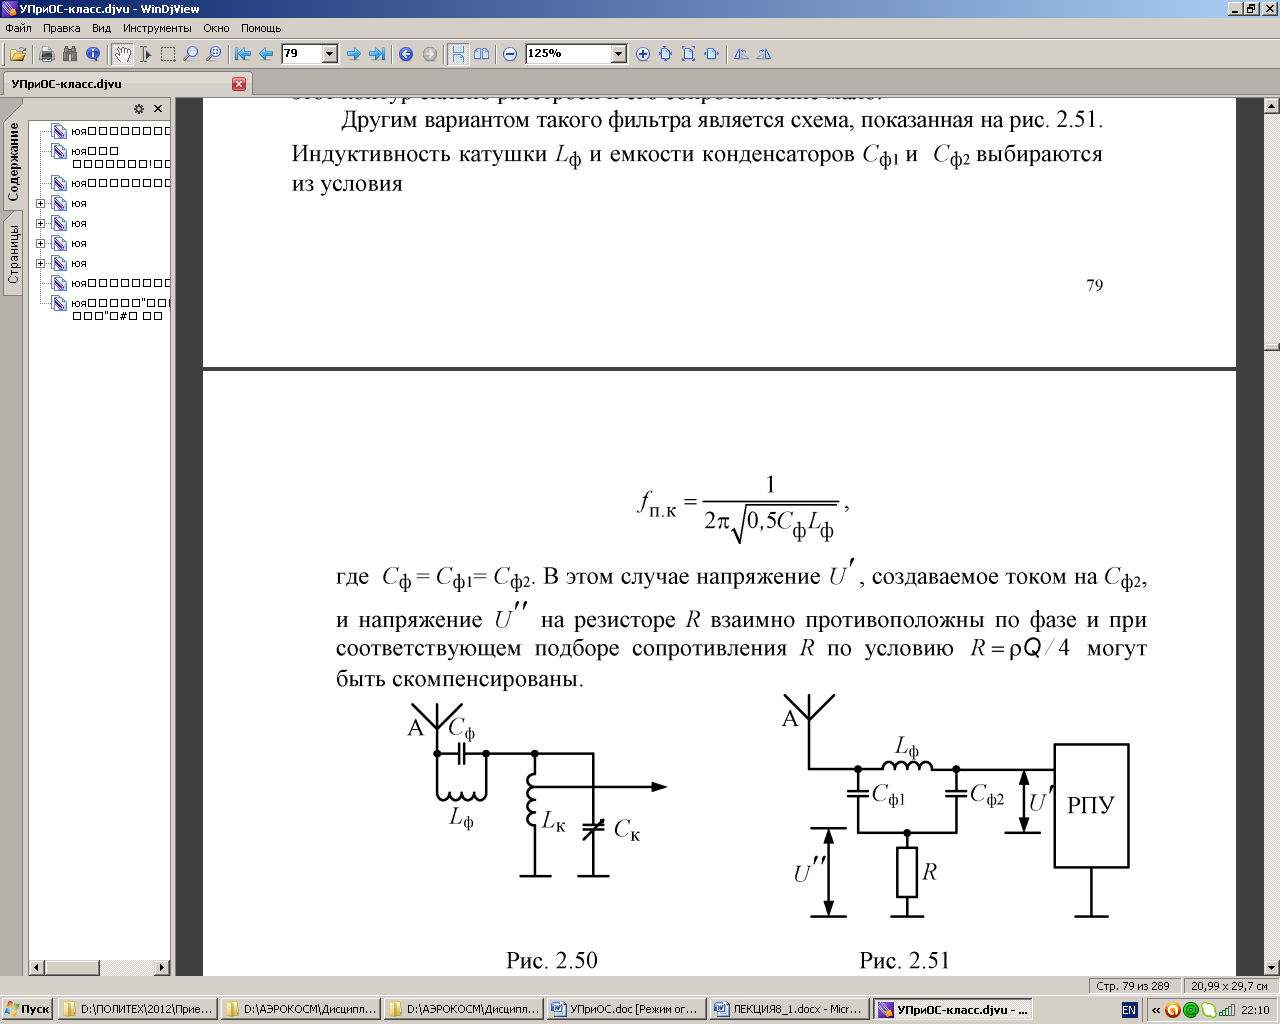Toggle facing pages layout
Image resolution: width=1280 pixels, height=1024 pixels.
(482, 54)
